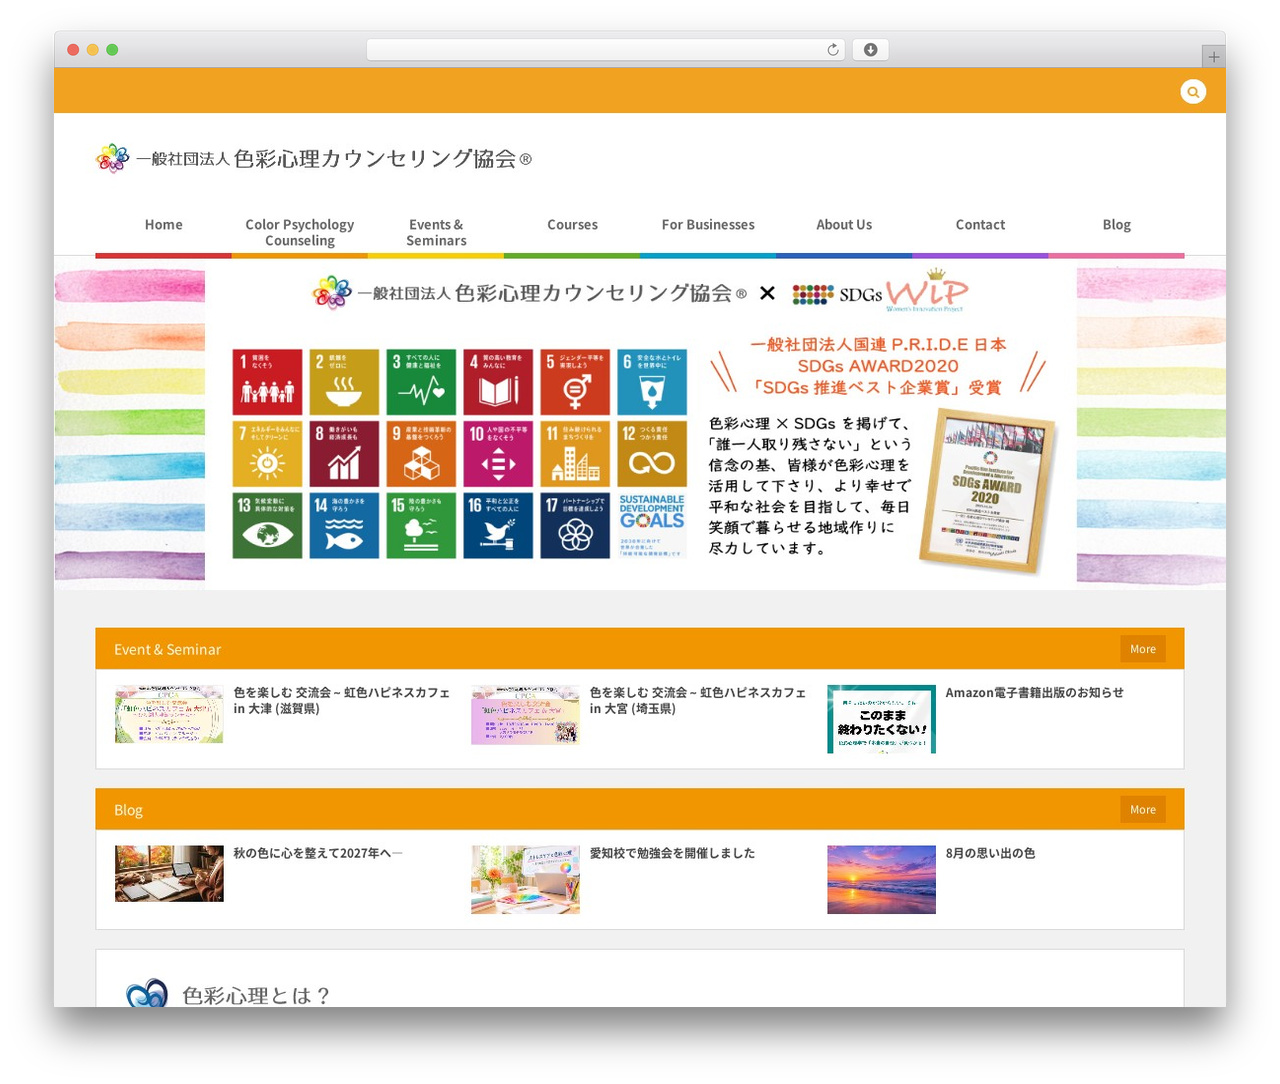The image size is (1280, 1084).
Task: Click the autumn desk blog thumbnail
Action: [169, 874]
